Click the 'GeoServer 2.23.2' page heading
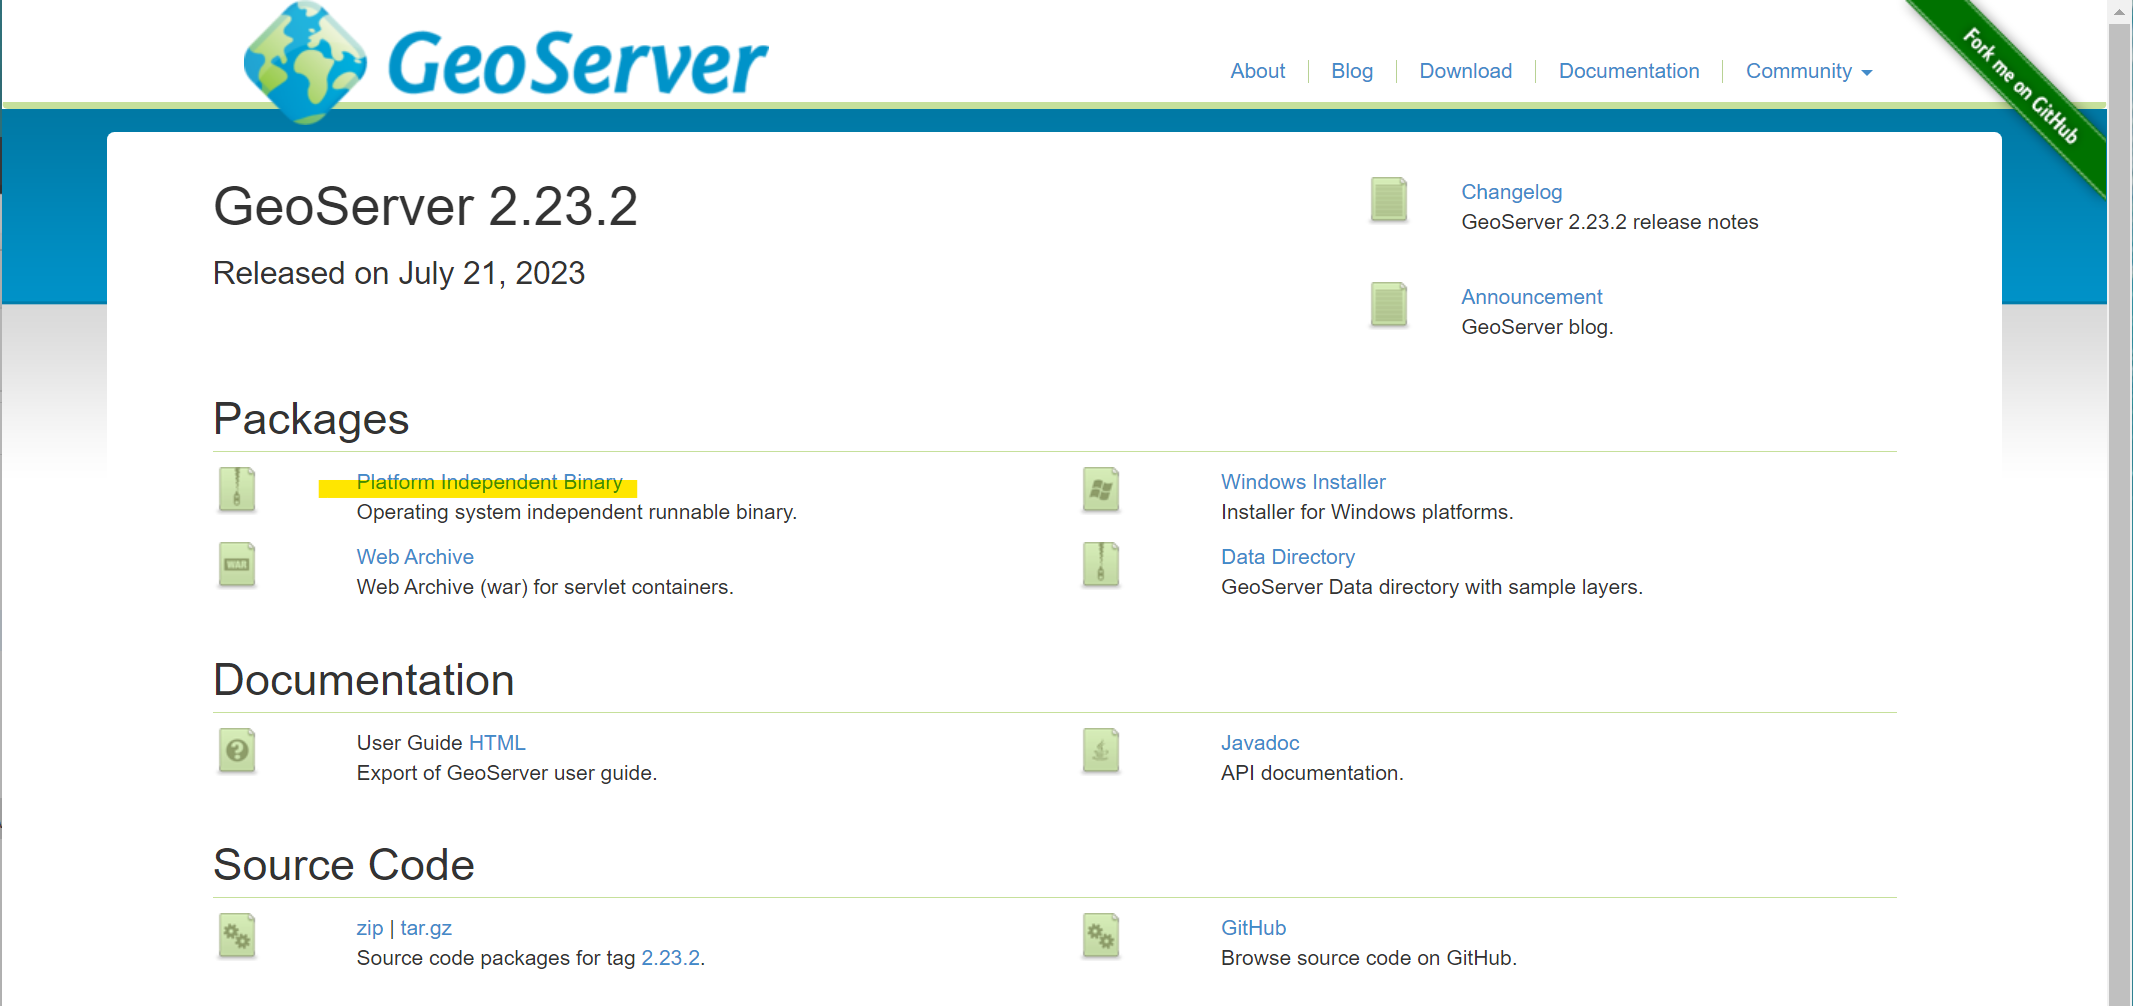 pyautogui.click(x=426, y=207)
